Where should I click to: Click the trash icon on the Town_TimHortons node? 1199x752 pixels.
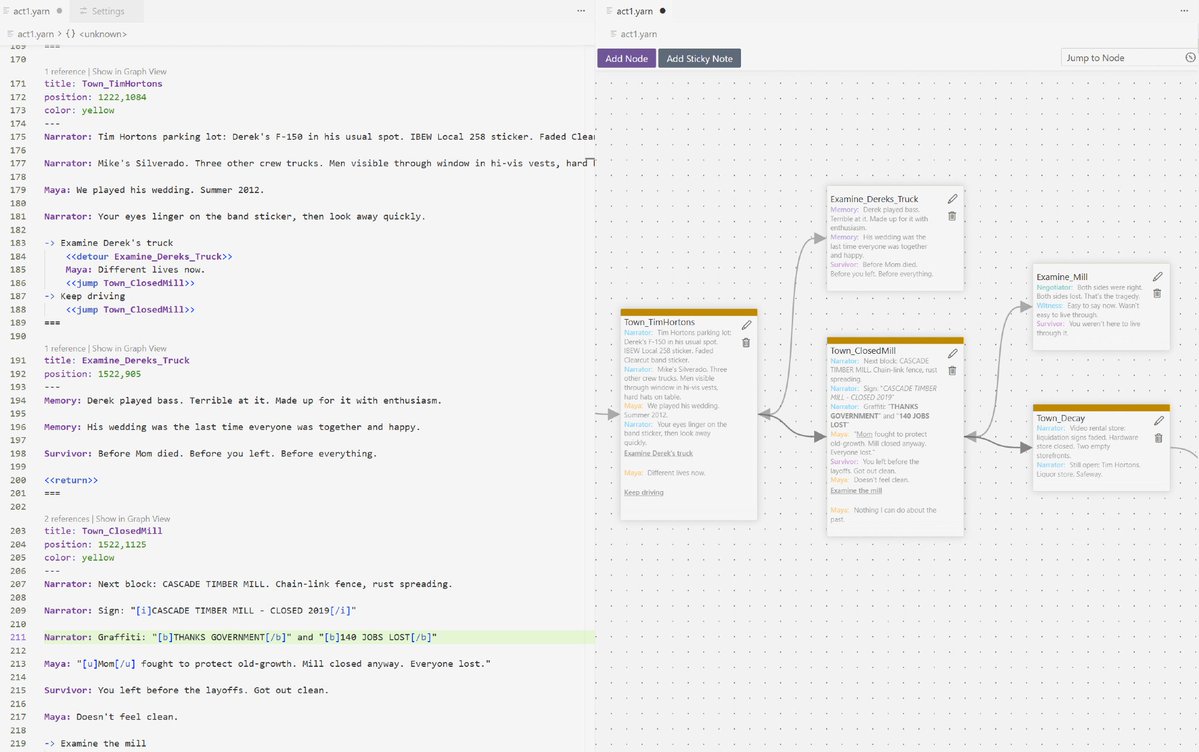(x=747, y=341)
